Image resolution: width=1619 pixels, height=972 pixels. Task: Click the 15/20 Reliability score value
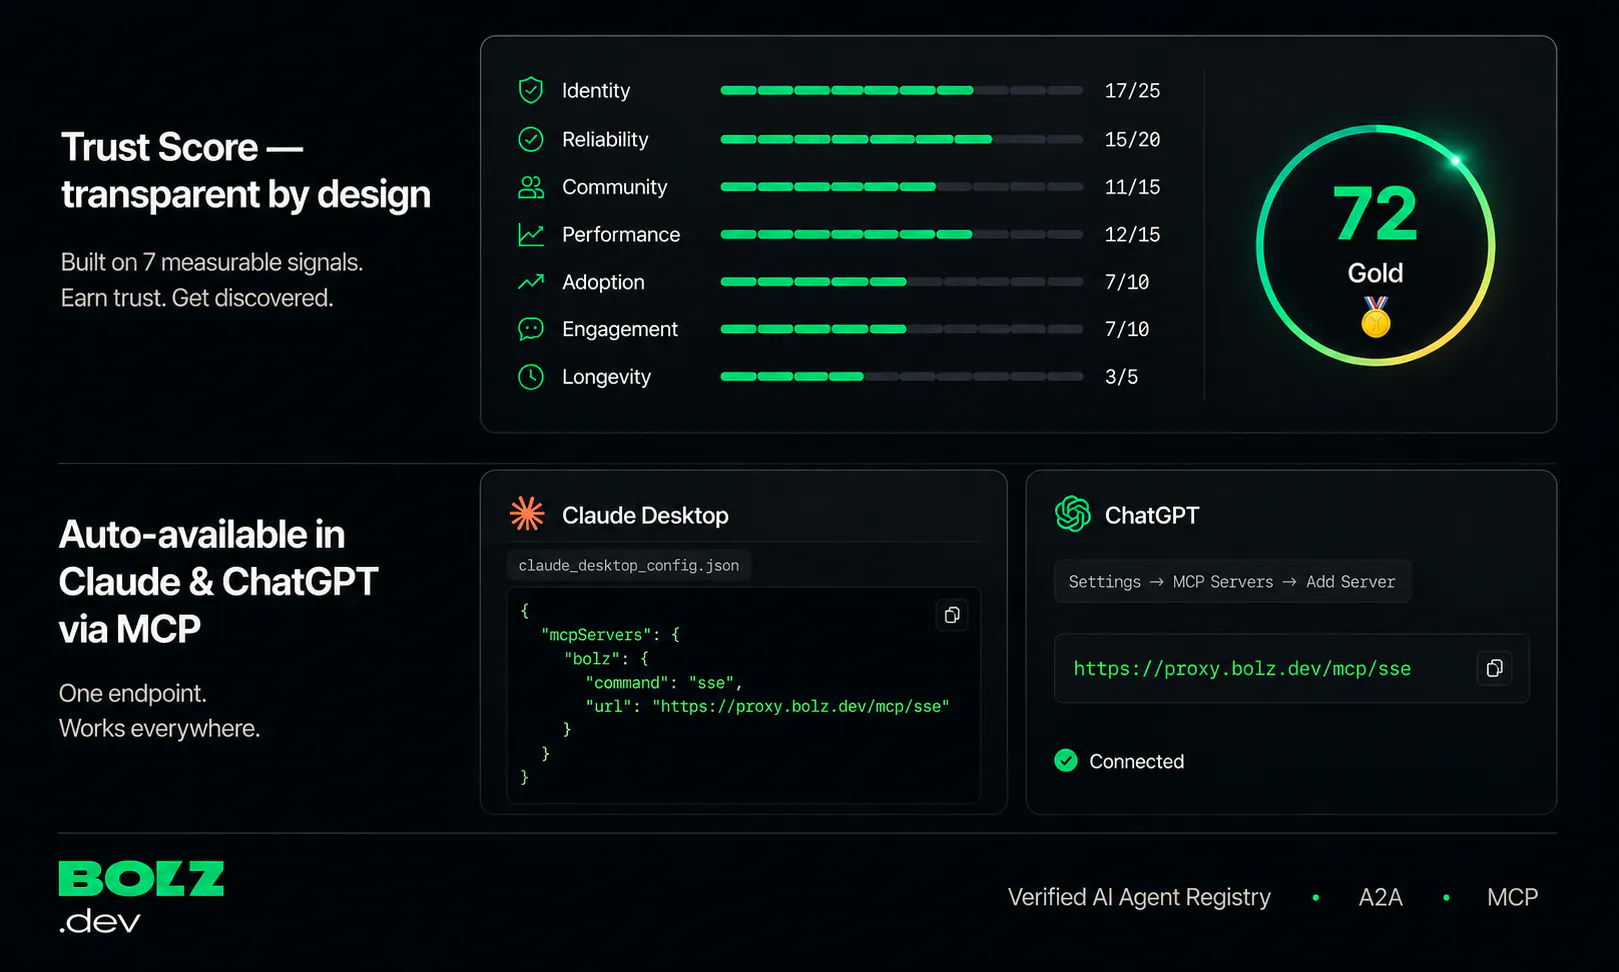click(1132, 139)
